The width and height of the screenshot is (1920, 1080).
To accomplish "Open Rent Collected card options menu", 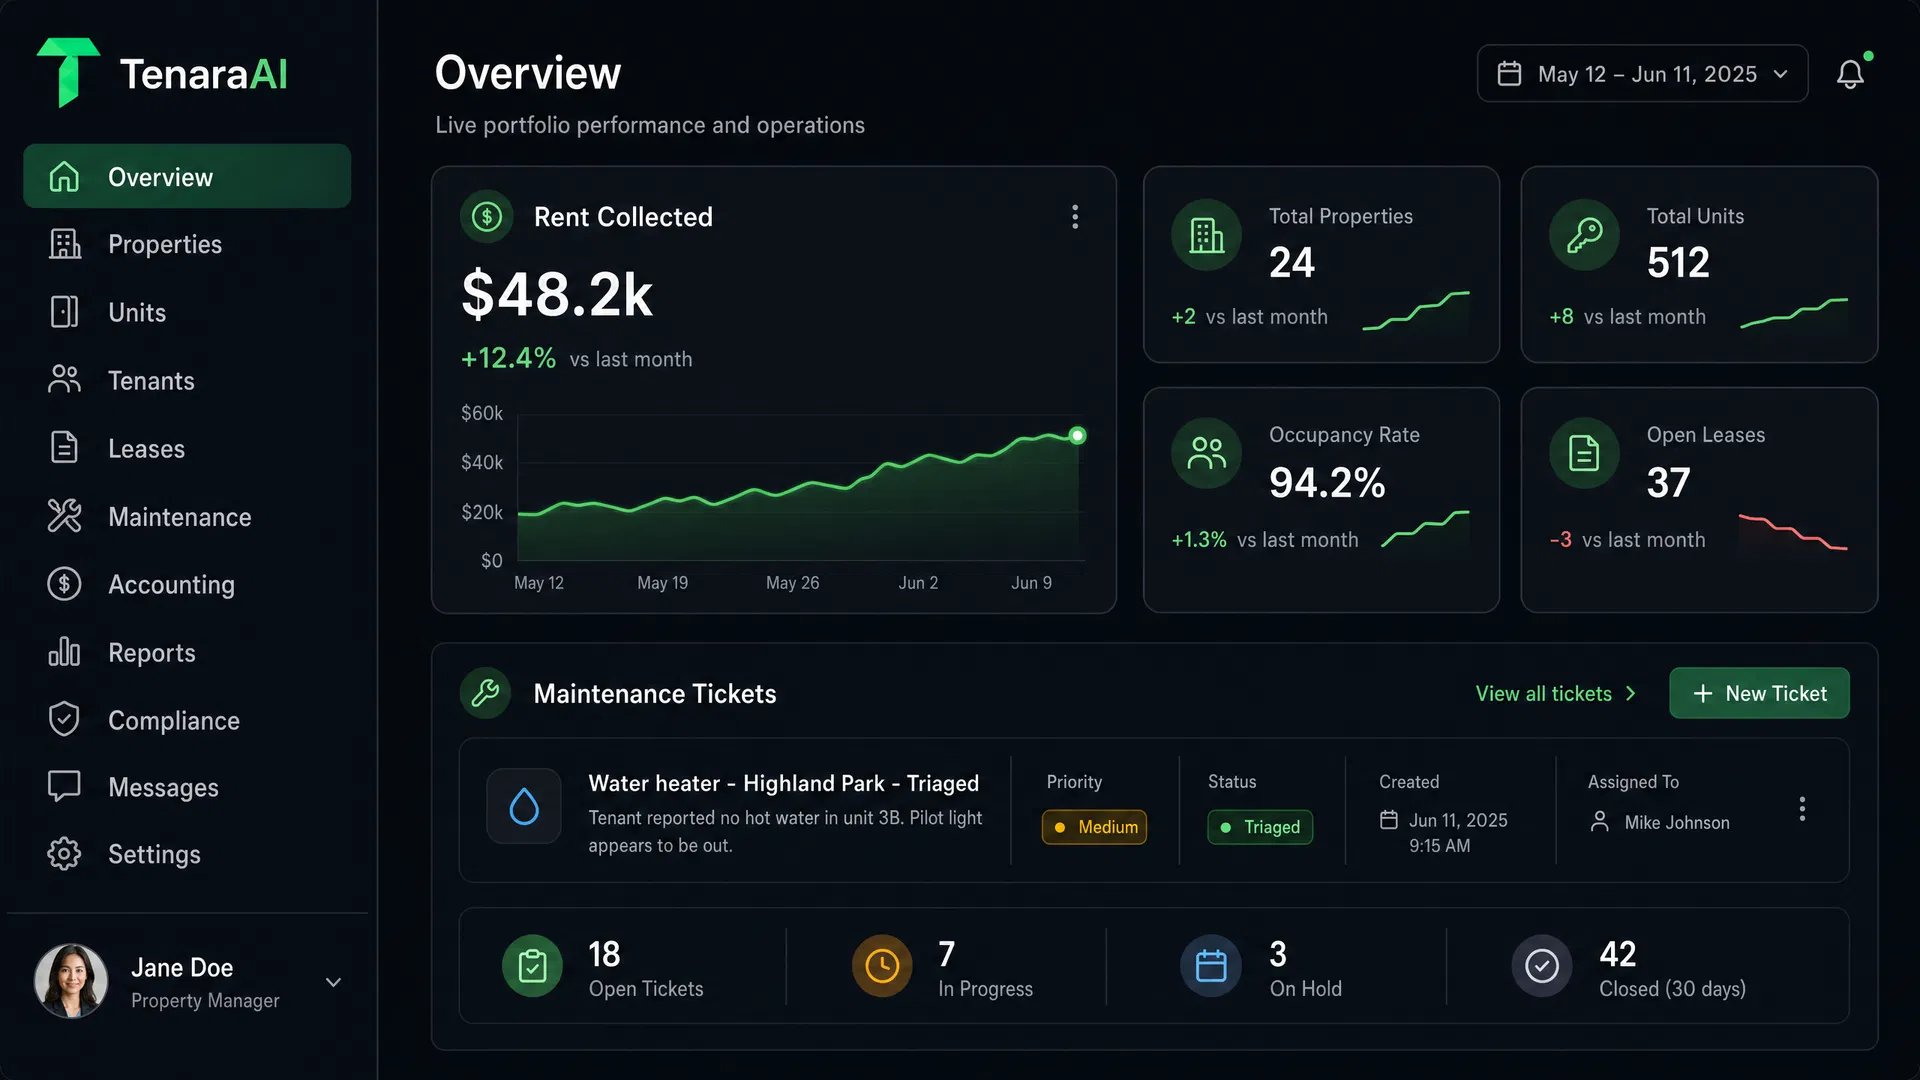I will click(1075, 217).
